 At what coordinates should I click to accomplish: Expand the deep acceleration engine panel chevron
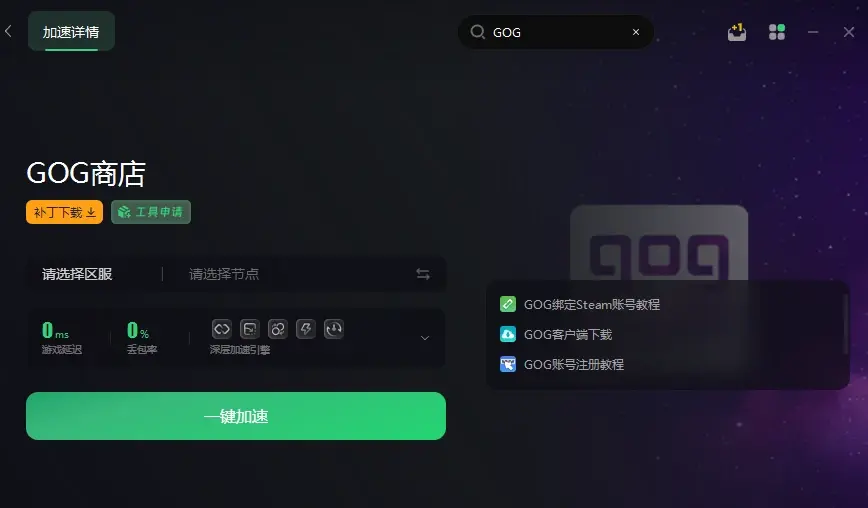425,338
